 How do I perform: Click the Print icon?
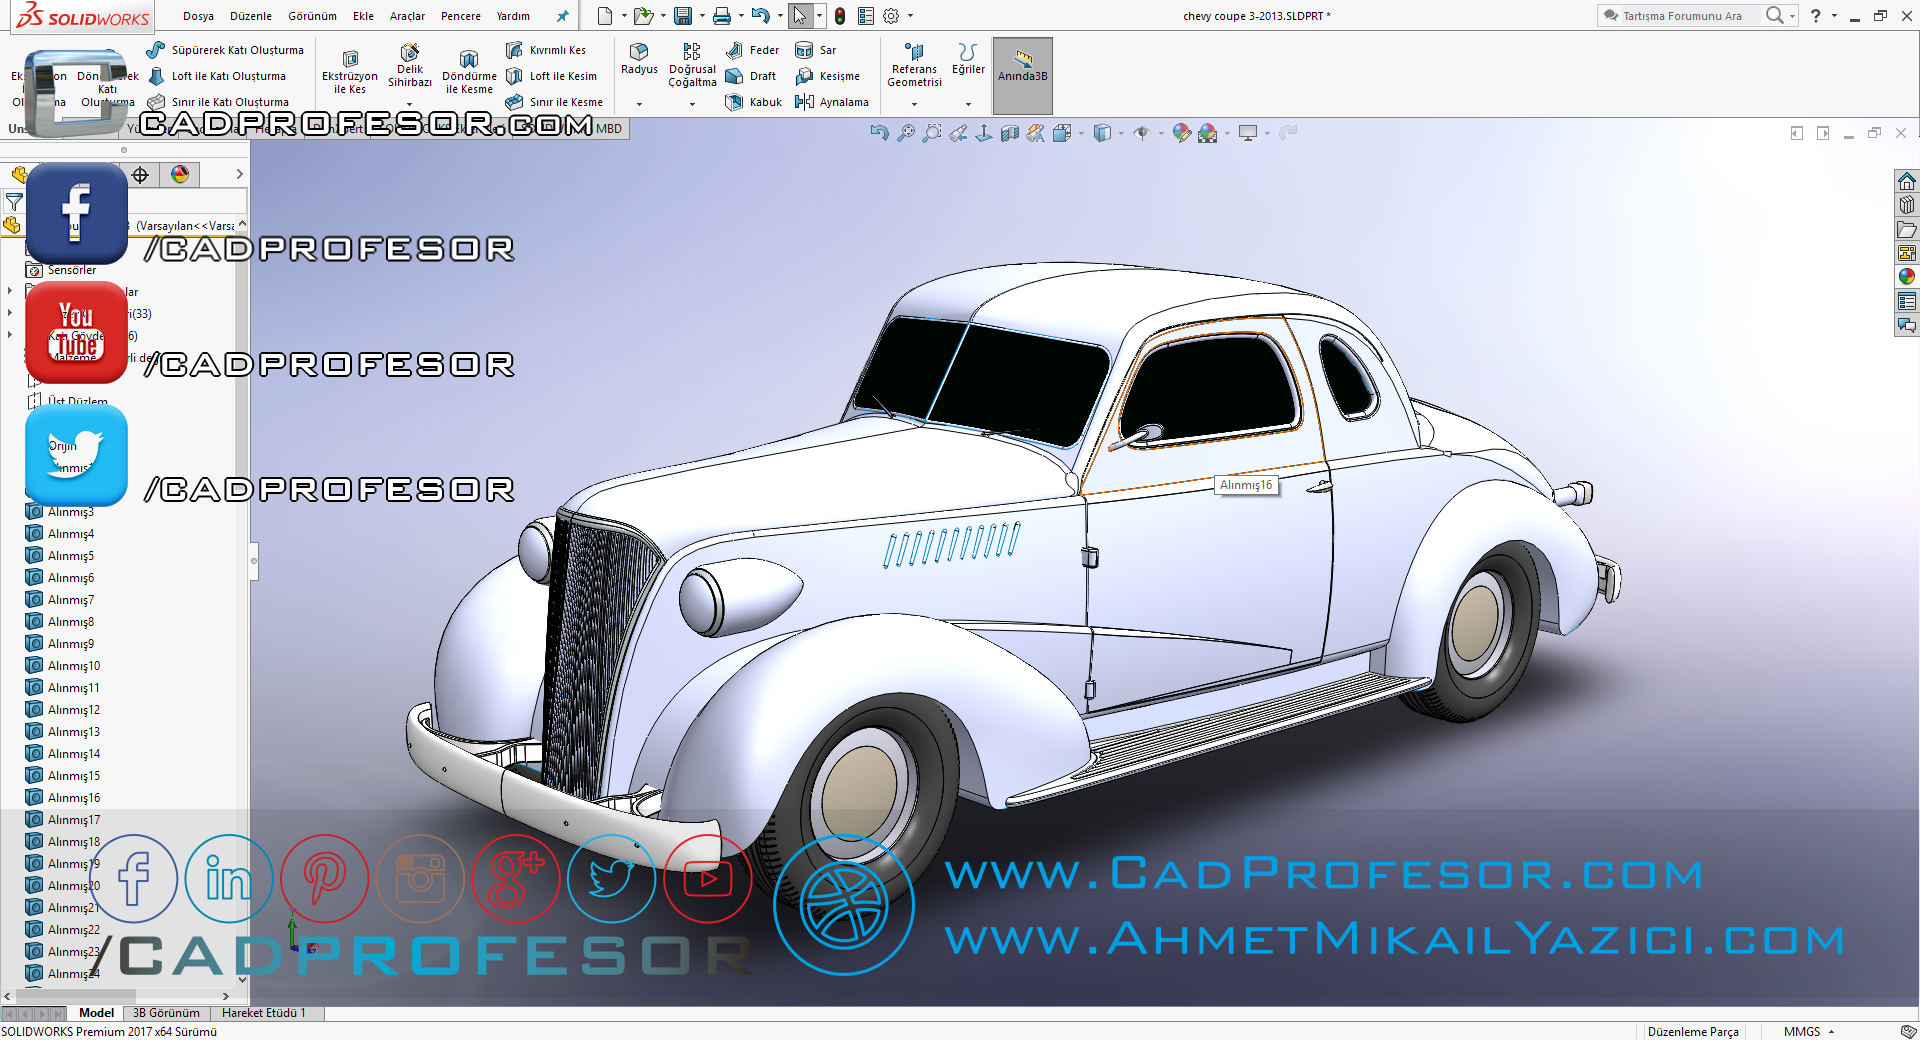tap(722, 16)
